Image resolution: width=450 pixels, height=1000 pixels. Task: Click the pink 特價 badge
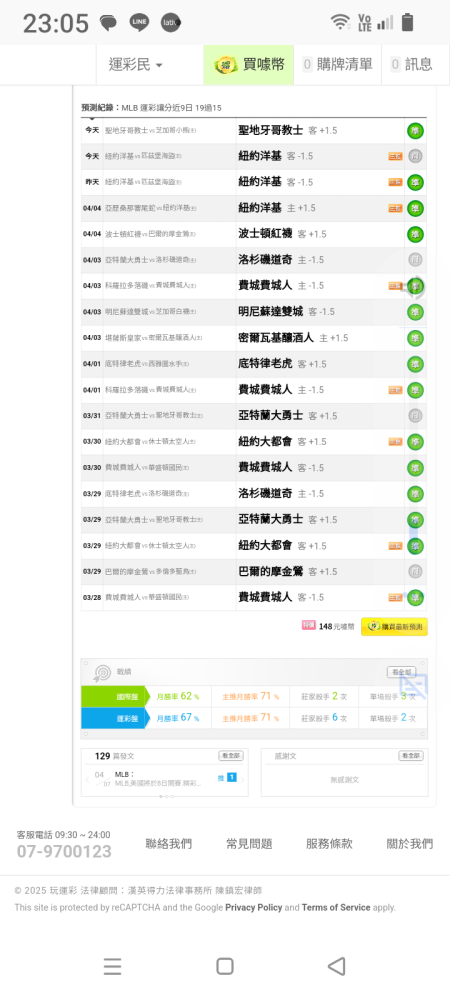[308, 626]
